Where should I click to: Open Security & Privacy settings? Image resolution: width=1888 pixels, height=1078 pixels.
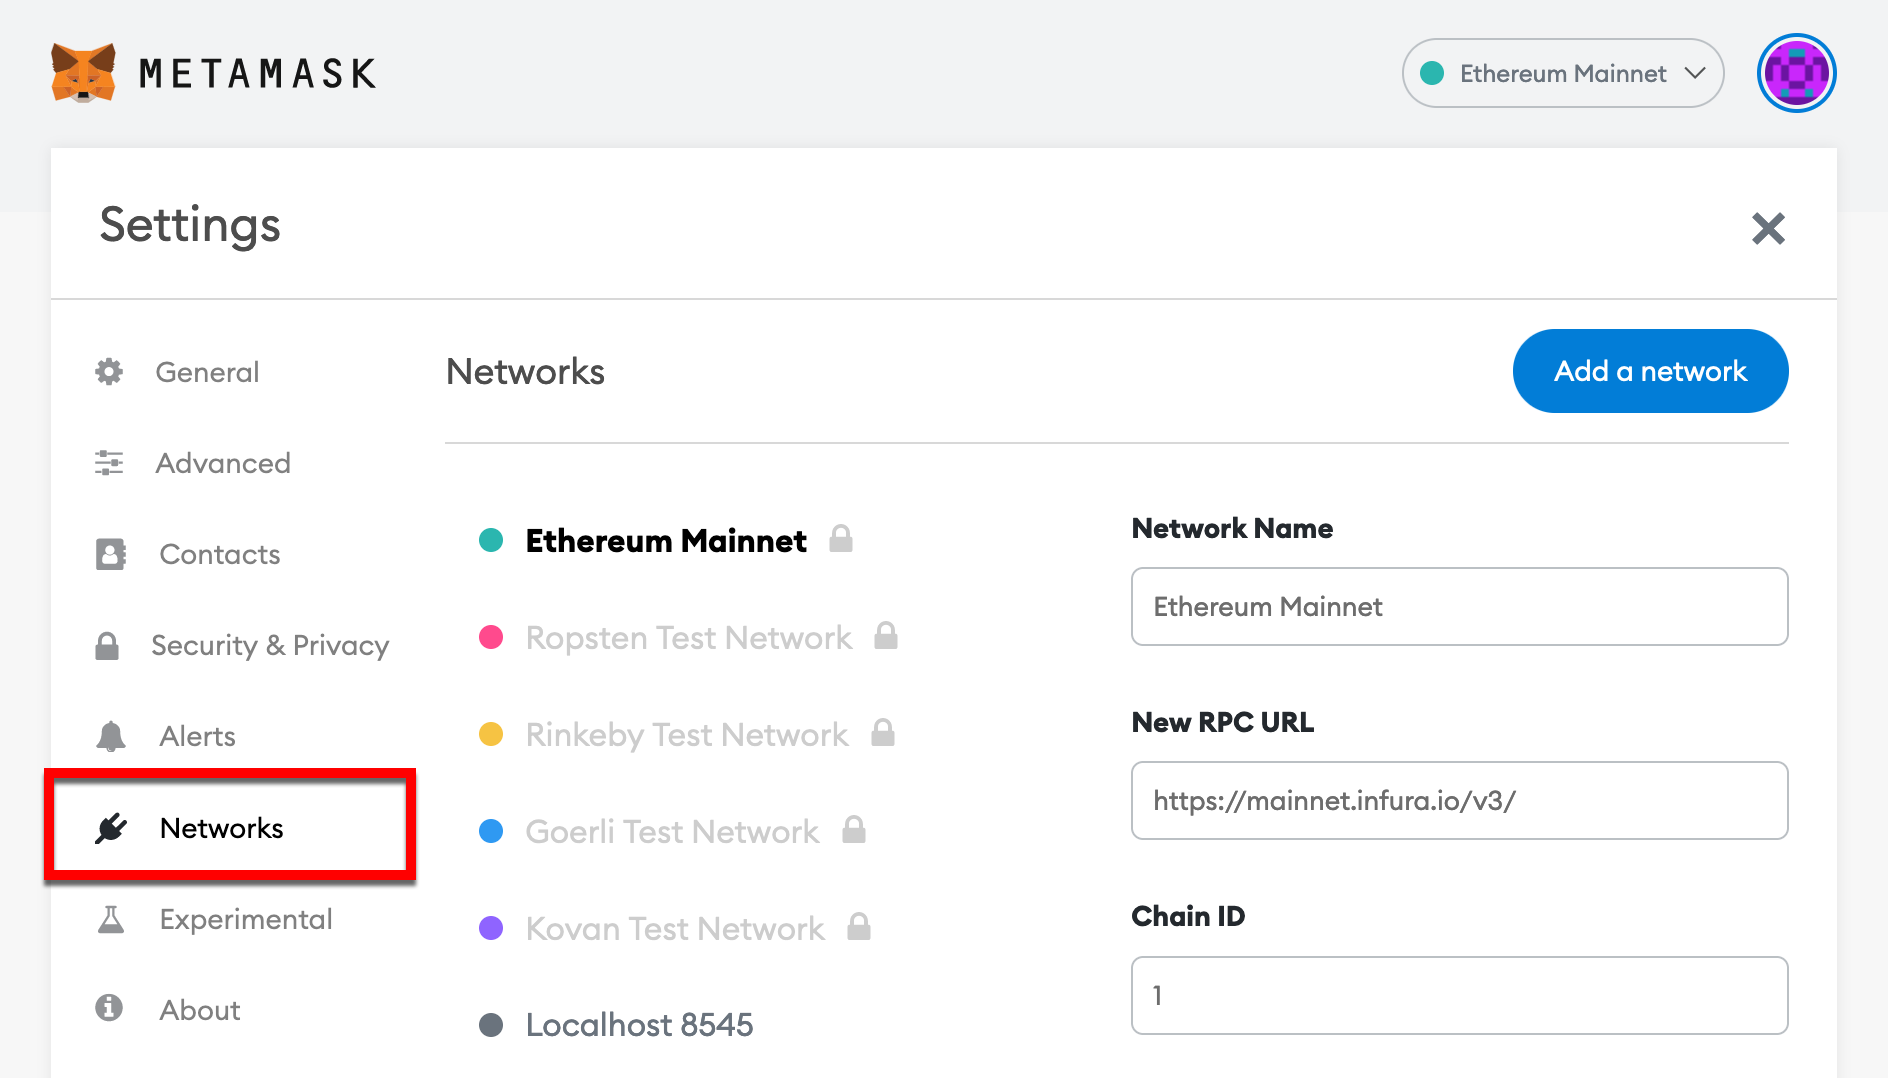click(x=270, y=646)
